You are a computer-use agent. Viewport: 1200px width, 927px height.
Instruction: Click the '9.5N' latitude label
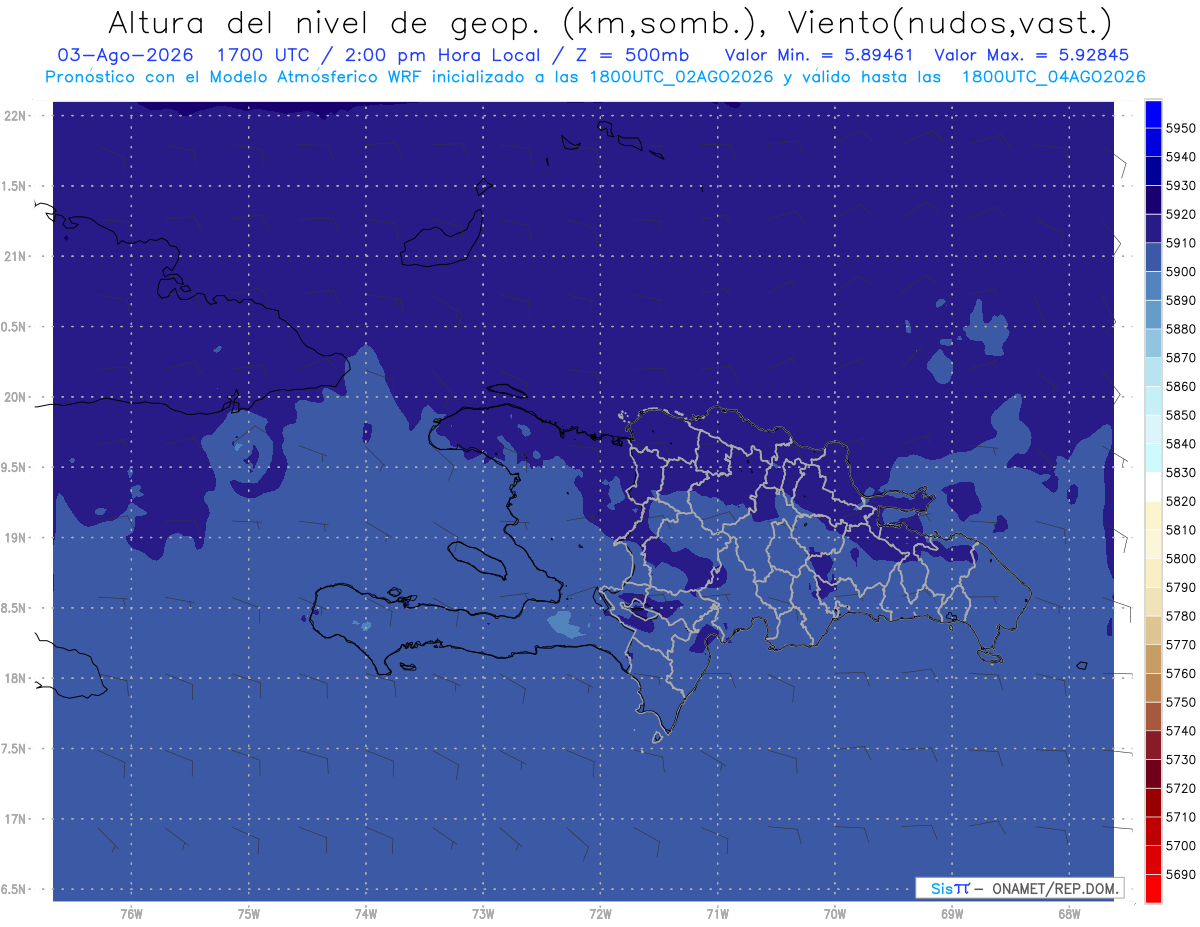pos(15,468)
